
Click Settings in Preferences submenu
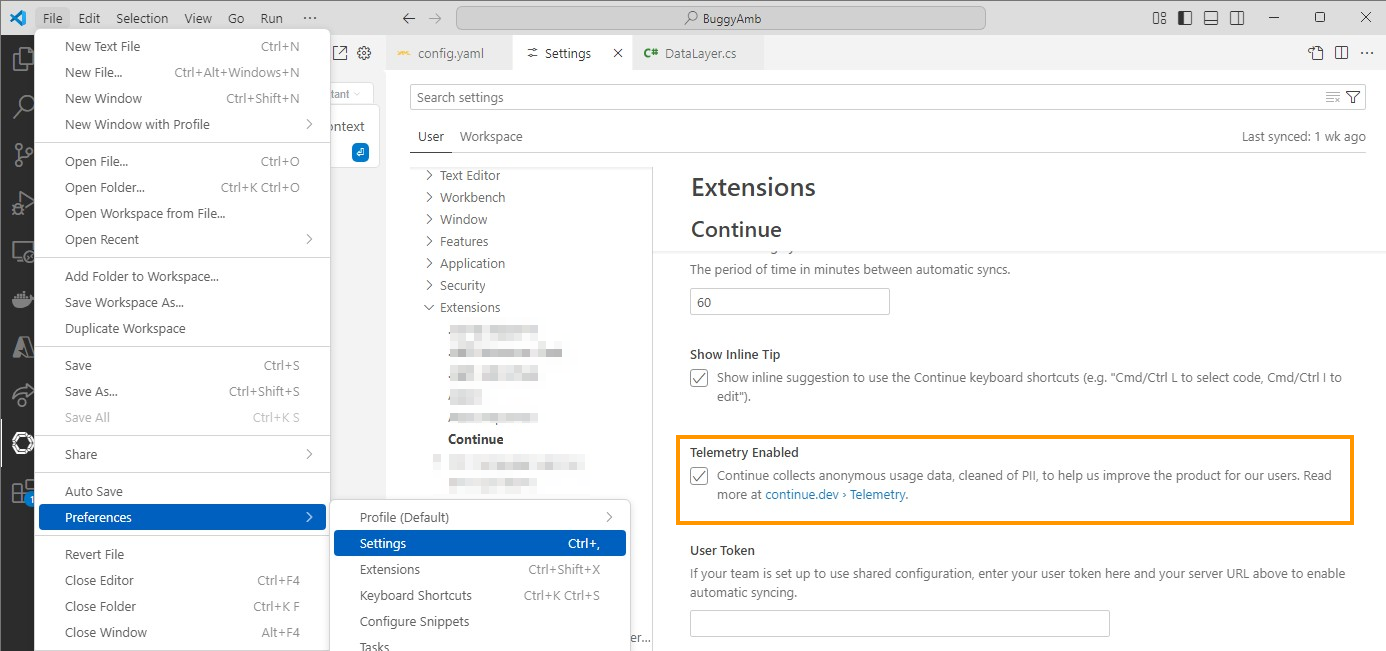click(480, 543)
